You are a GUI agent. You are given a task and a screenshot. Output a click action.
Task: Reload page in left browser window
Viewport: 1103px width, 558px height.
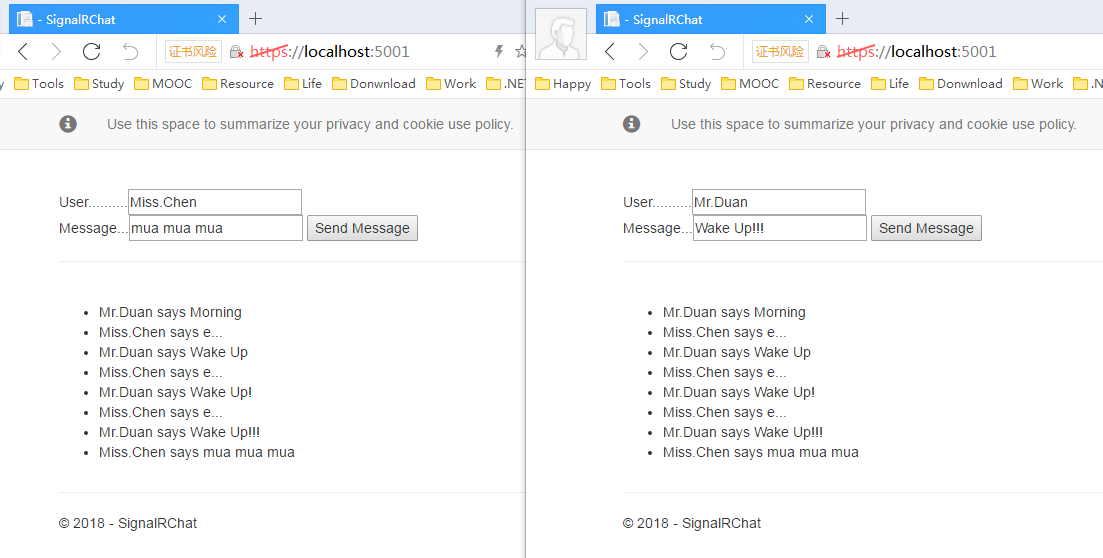click(x=91, y=51)
